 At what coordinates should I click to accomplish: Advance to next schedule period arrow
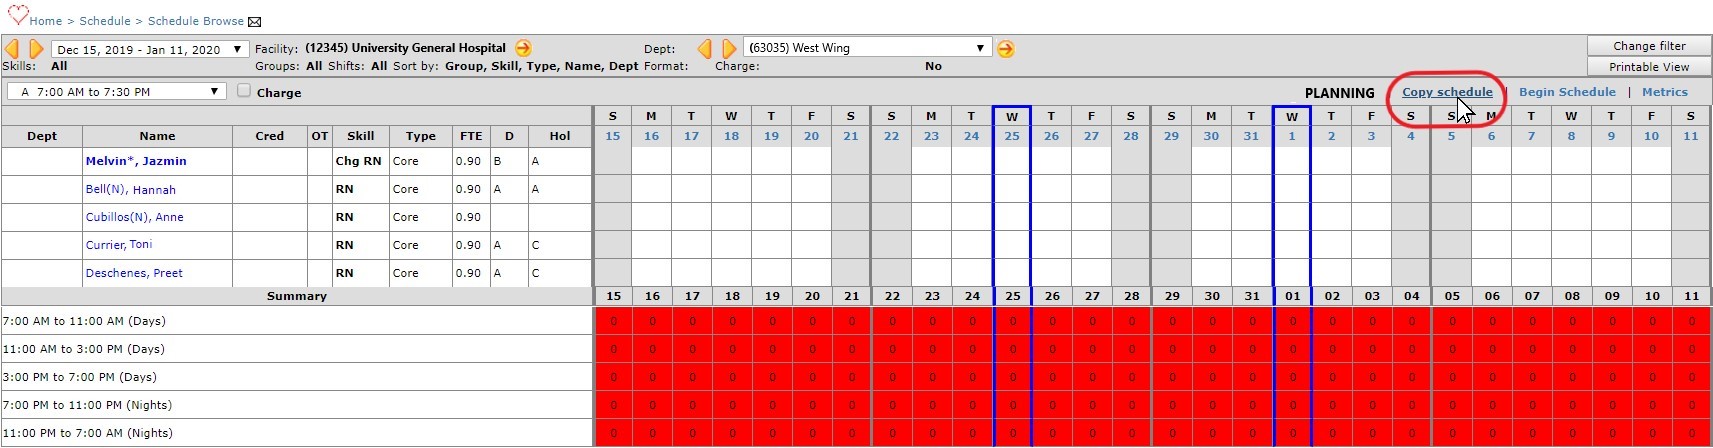point(36,49)
